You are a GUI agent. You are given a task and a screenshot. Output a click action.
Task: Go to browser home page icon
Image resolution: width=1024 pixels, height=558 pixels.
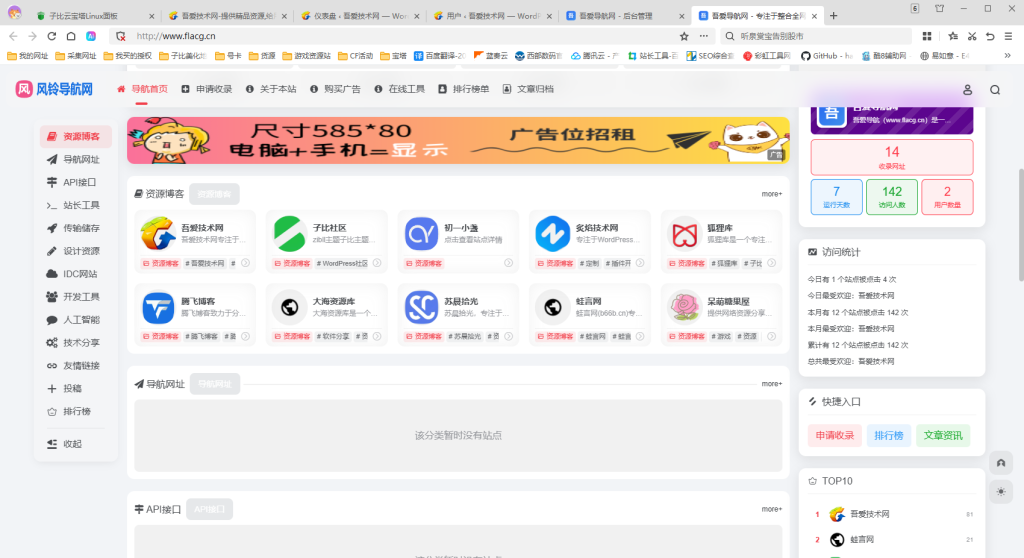pyautogui.click(x=71, y=36)
